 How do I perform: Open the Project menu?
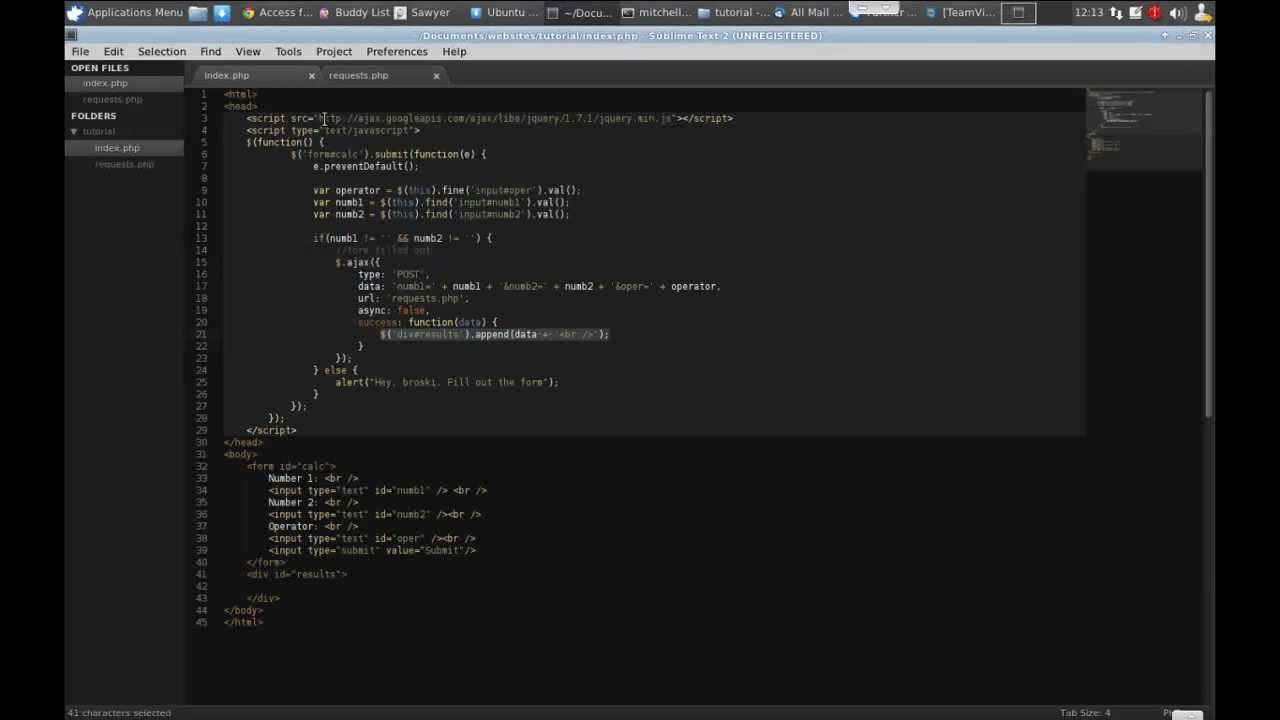pyautogui.click(x=334, y=51)
